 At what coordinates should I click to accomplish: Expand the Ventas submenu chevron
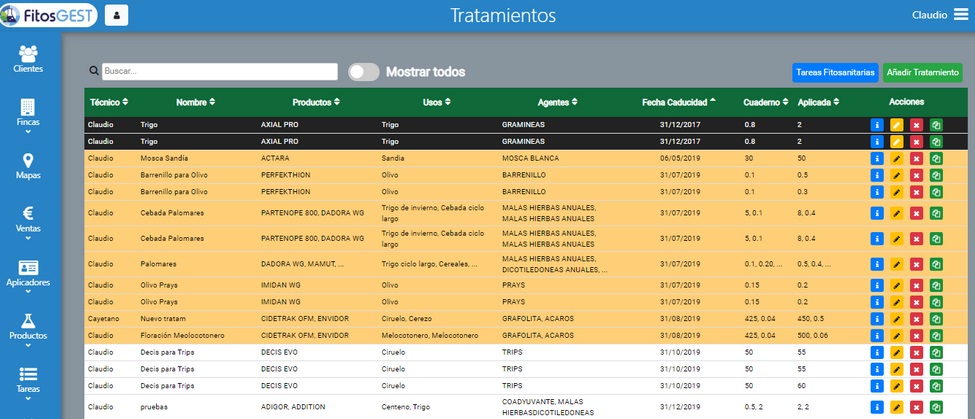pyautogui.click(x=28, y=238)
